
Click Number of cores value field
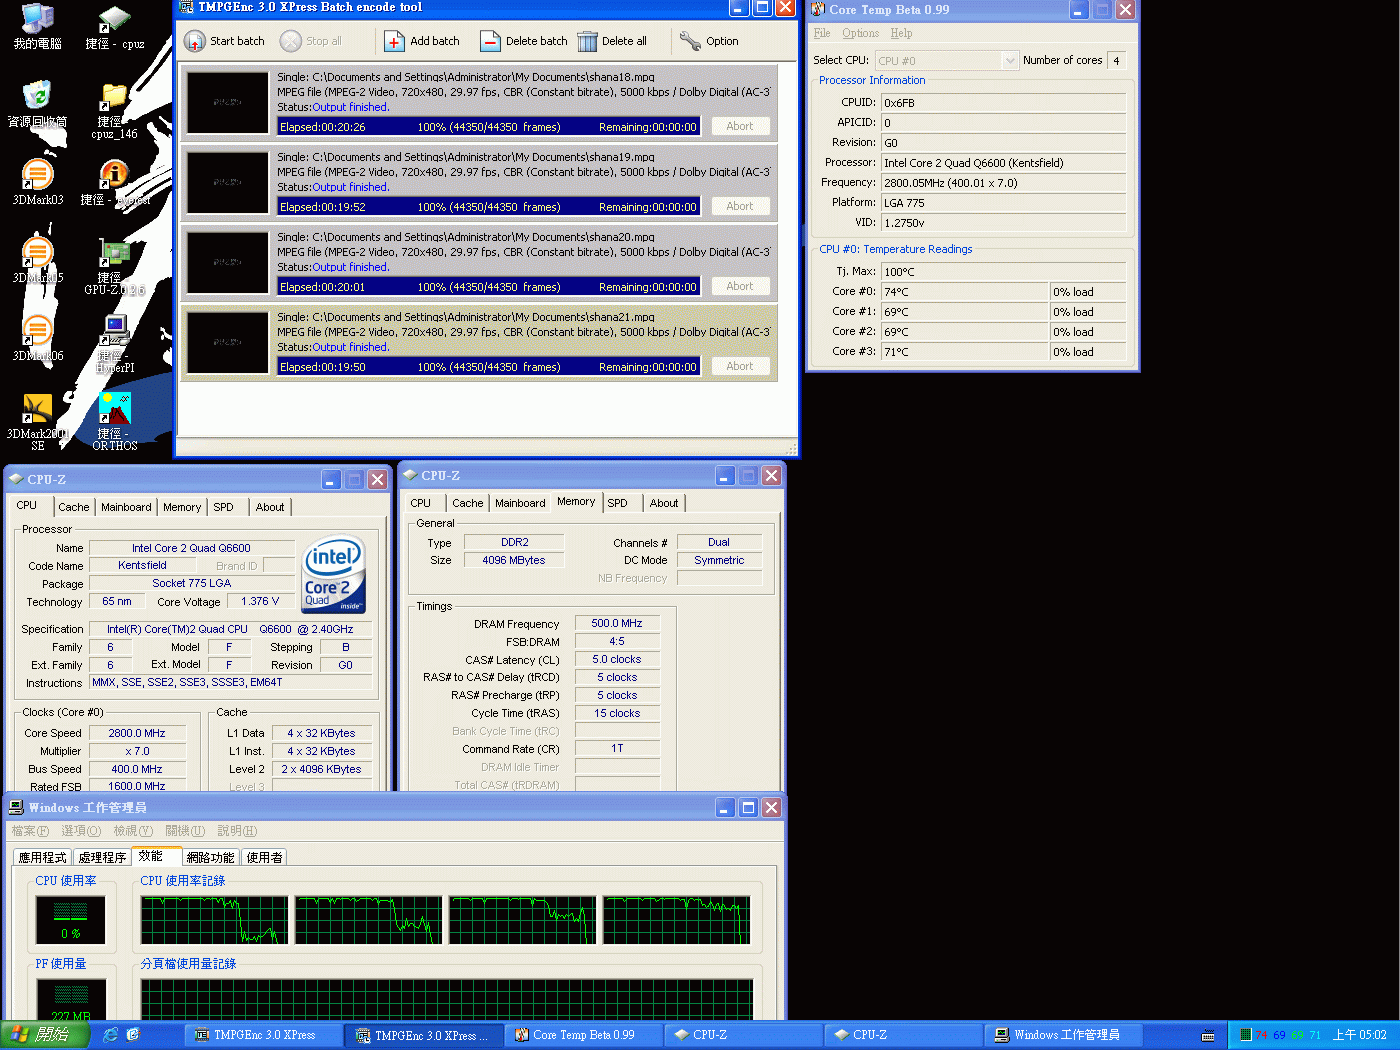[1116, 61]
